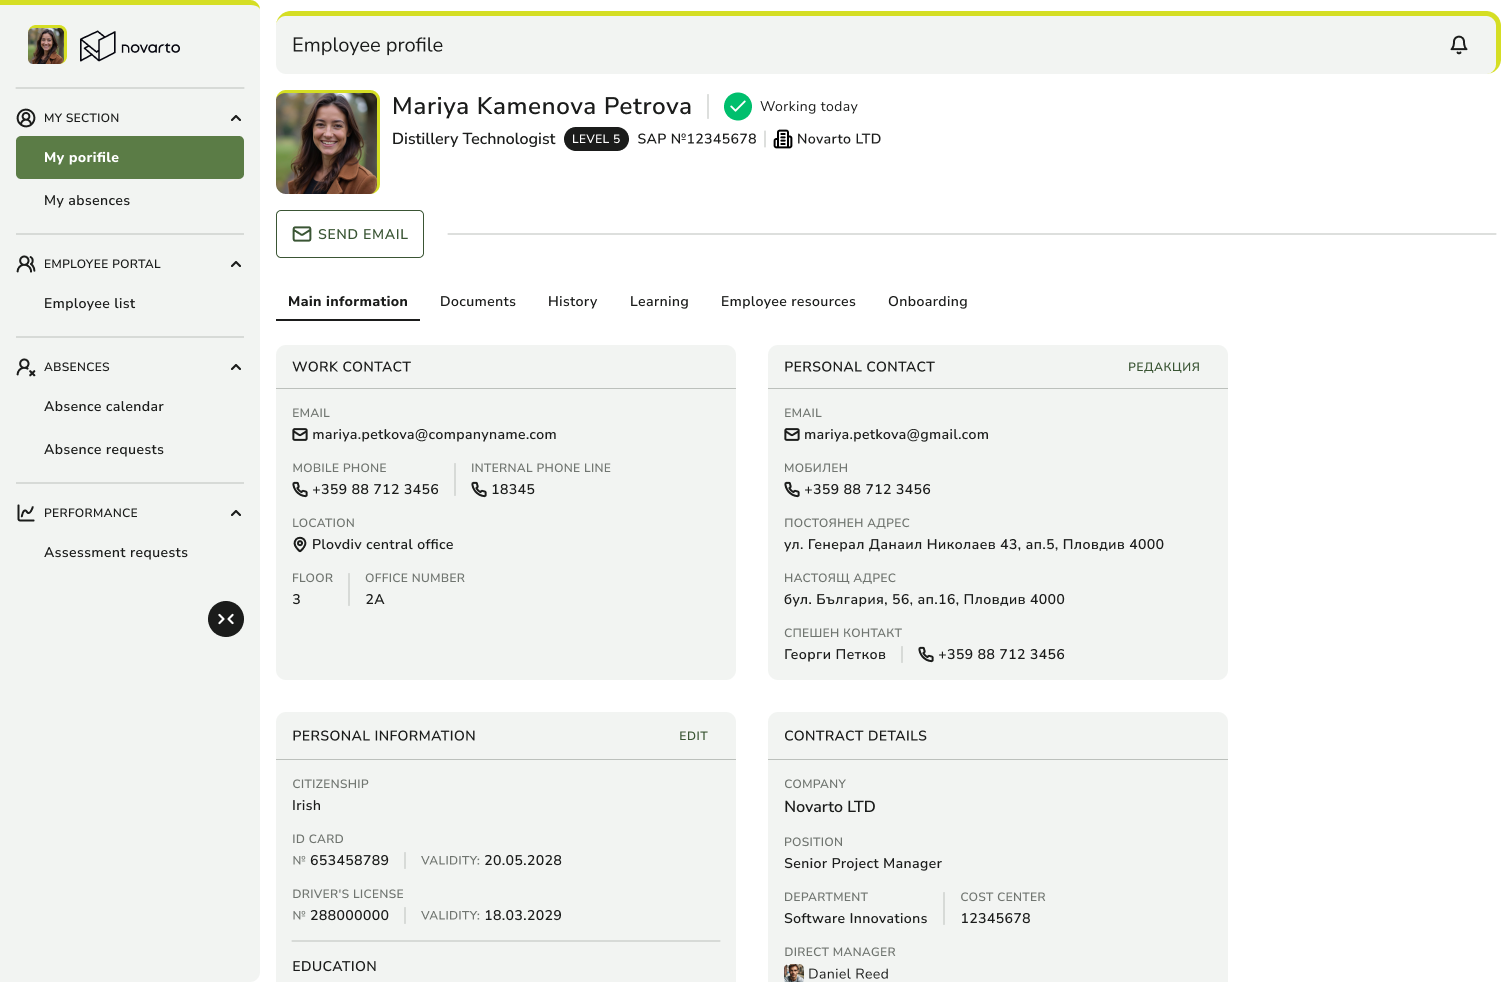Open the notifications bell
The width and height of the screenshot is (1512, 982).
point(1459,45)
